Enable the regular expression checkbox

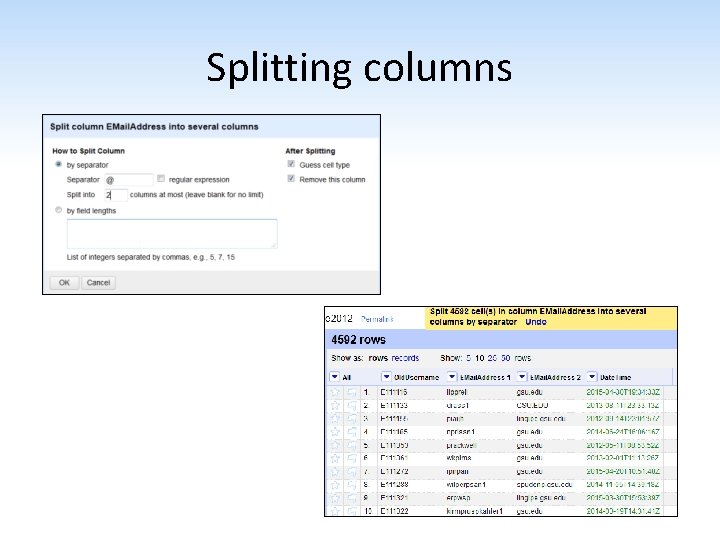click(161, 179)
